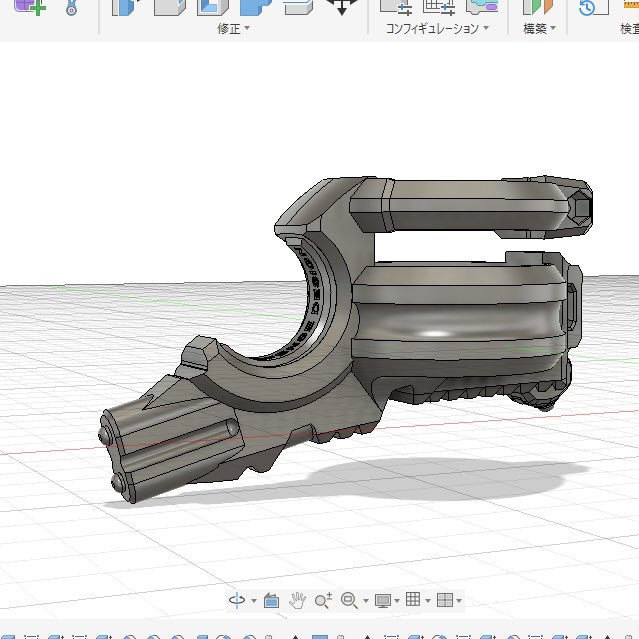Expand the Zoom Window dropdown arrow
This screenshot has height=639, width=639.
click(366, 601)
